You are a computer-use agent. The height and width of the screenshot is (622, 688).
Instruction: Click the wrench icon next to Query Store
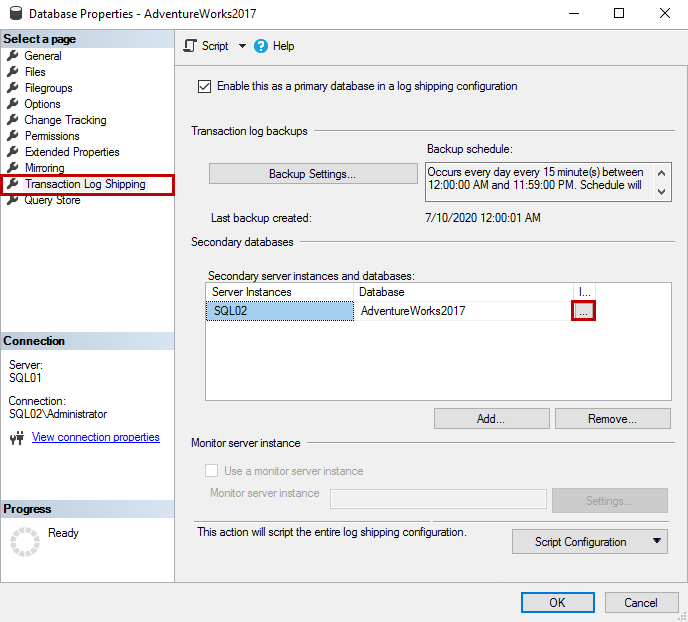[x=13, y=200]
